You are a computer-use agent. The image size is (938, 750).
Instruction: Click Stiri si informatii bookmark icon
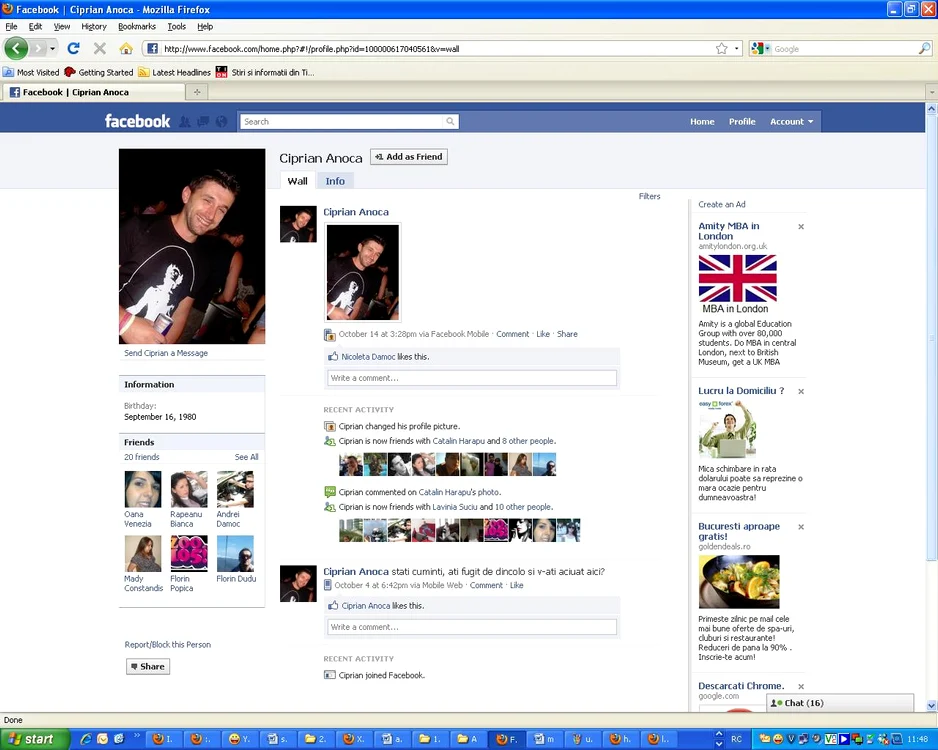click(x=221, y=72)
